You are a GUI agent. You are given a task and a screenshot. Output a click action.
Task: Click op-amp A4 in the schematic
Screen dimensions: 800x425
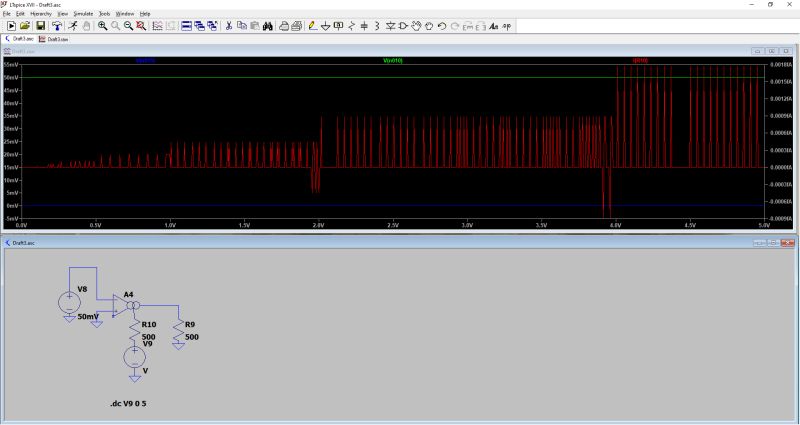124,306
